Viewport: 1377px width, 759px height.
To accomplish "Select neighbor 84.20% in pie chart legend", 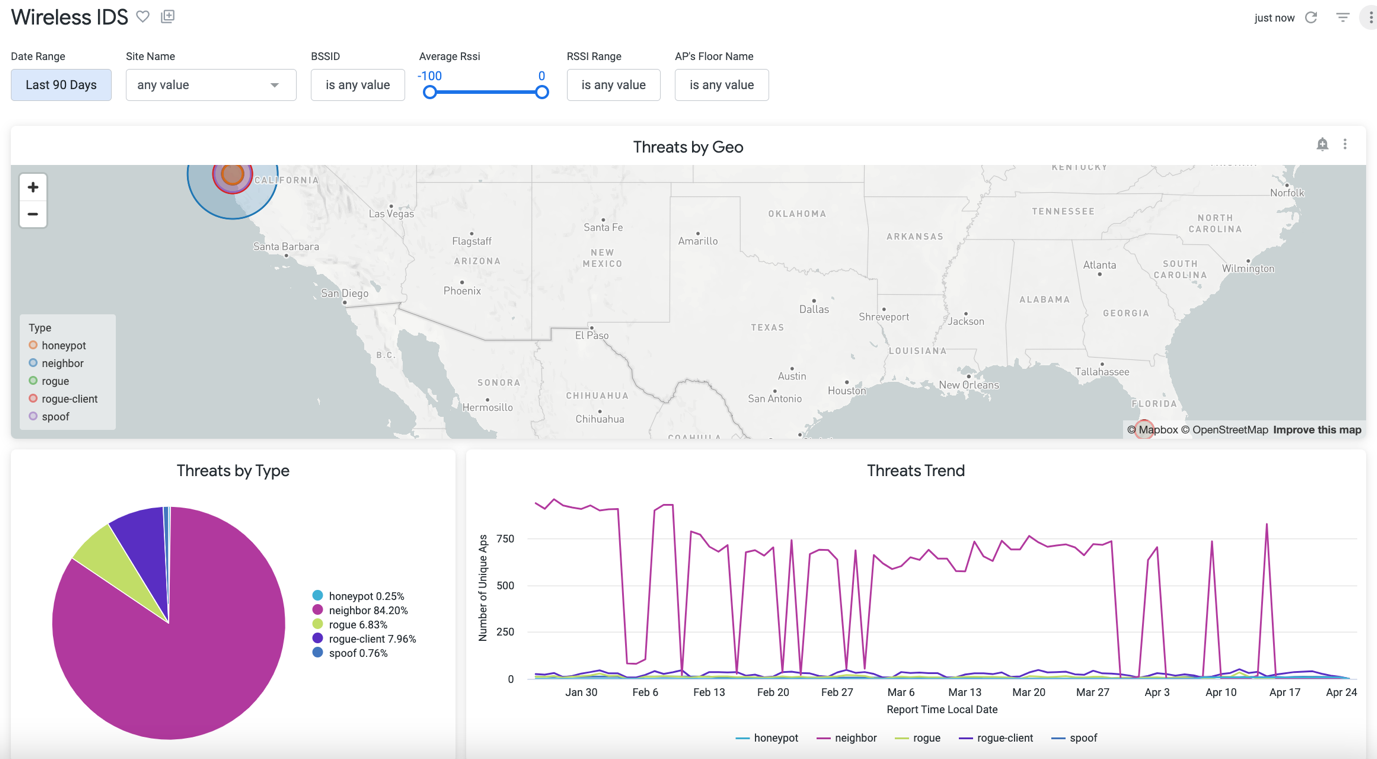I will coord(367,610).
